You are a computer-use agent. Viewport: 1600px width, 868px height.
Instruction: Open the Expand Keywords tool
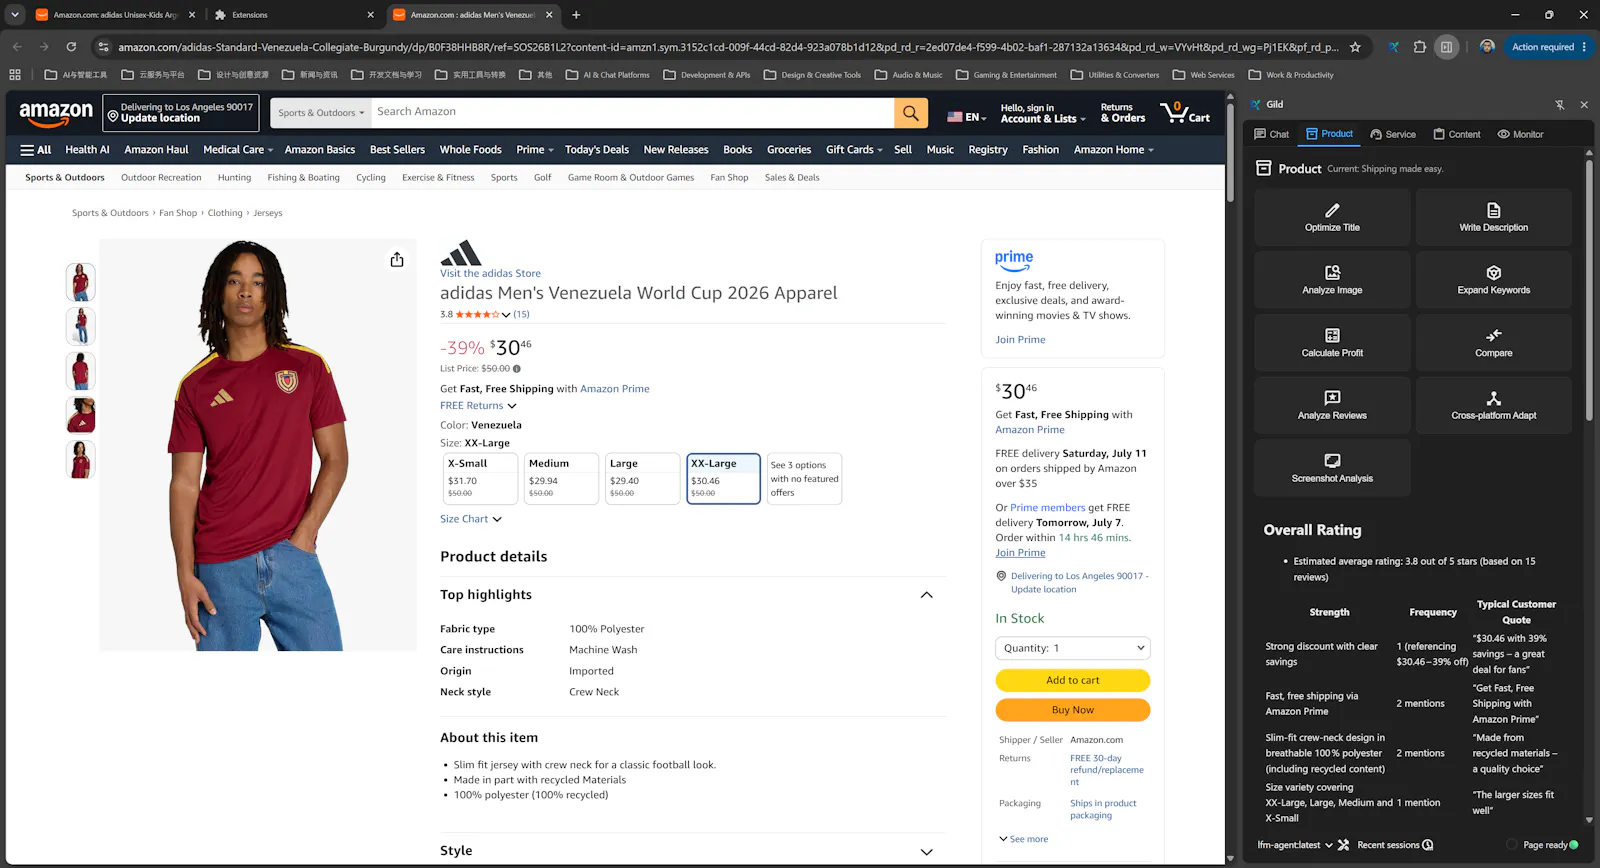(1493, 280)
